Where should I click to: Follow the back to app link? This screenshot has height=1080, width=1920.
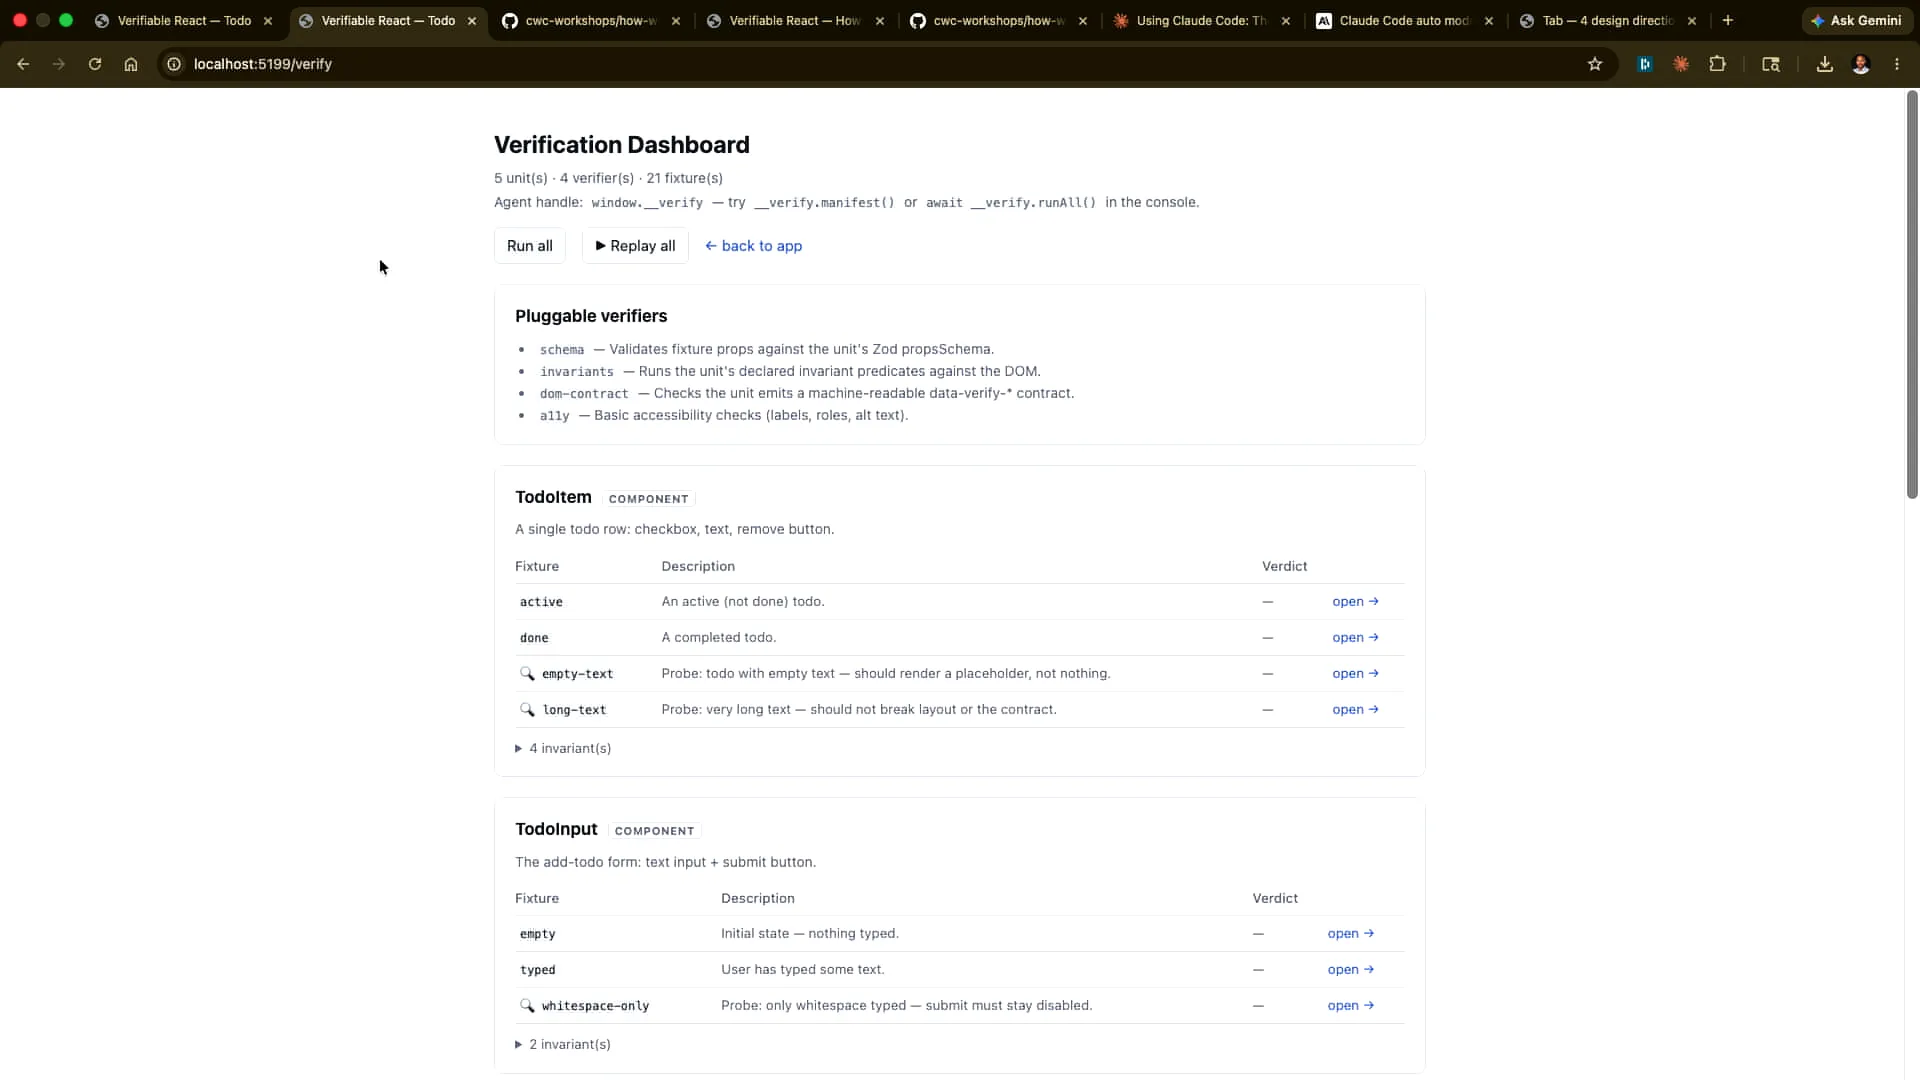coord(753,246)
